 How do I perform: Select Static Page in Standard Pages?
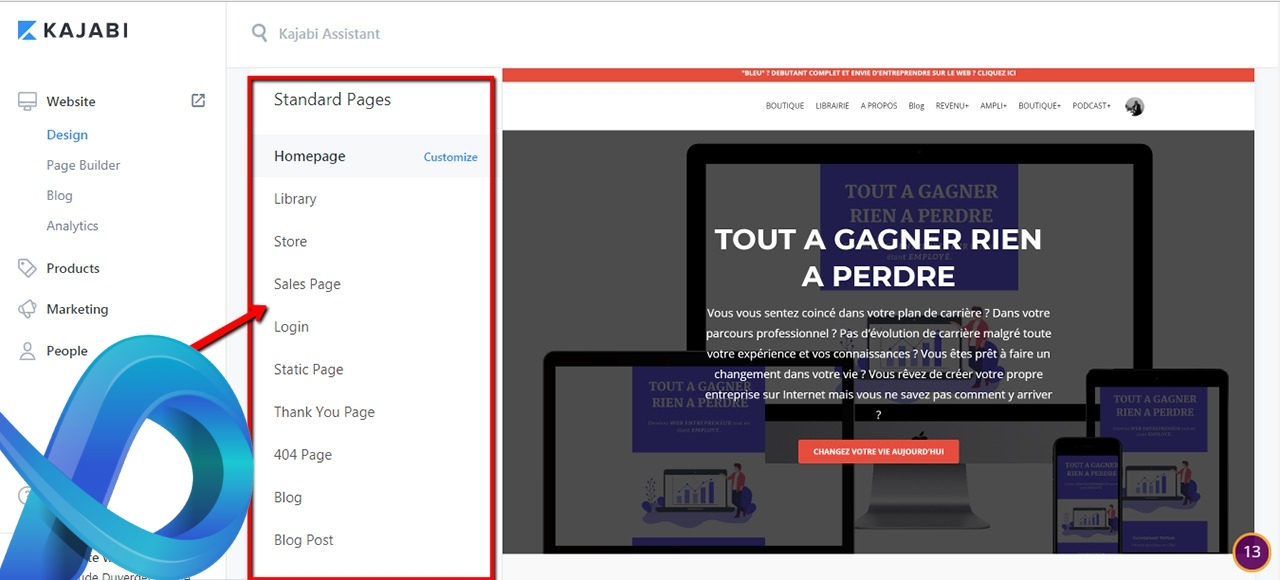308,369
